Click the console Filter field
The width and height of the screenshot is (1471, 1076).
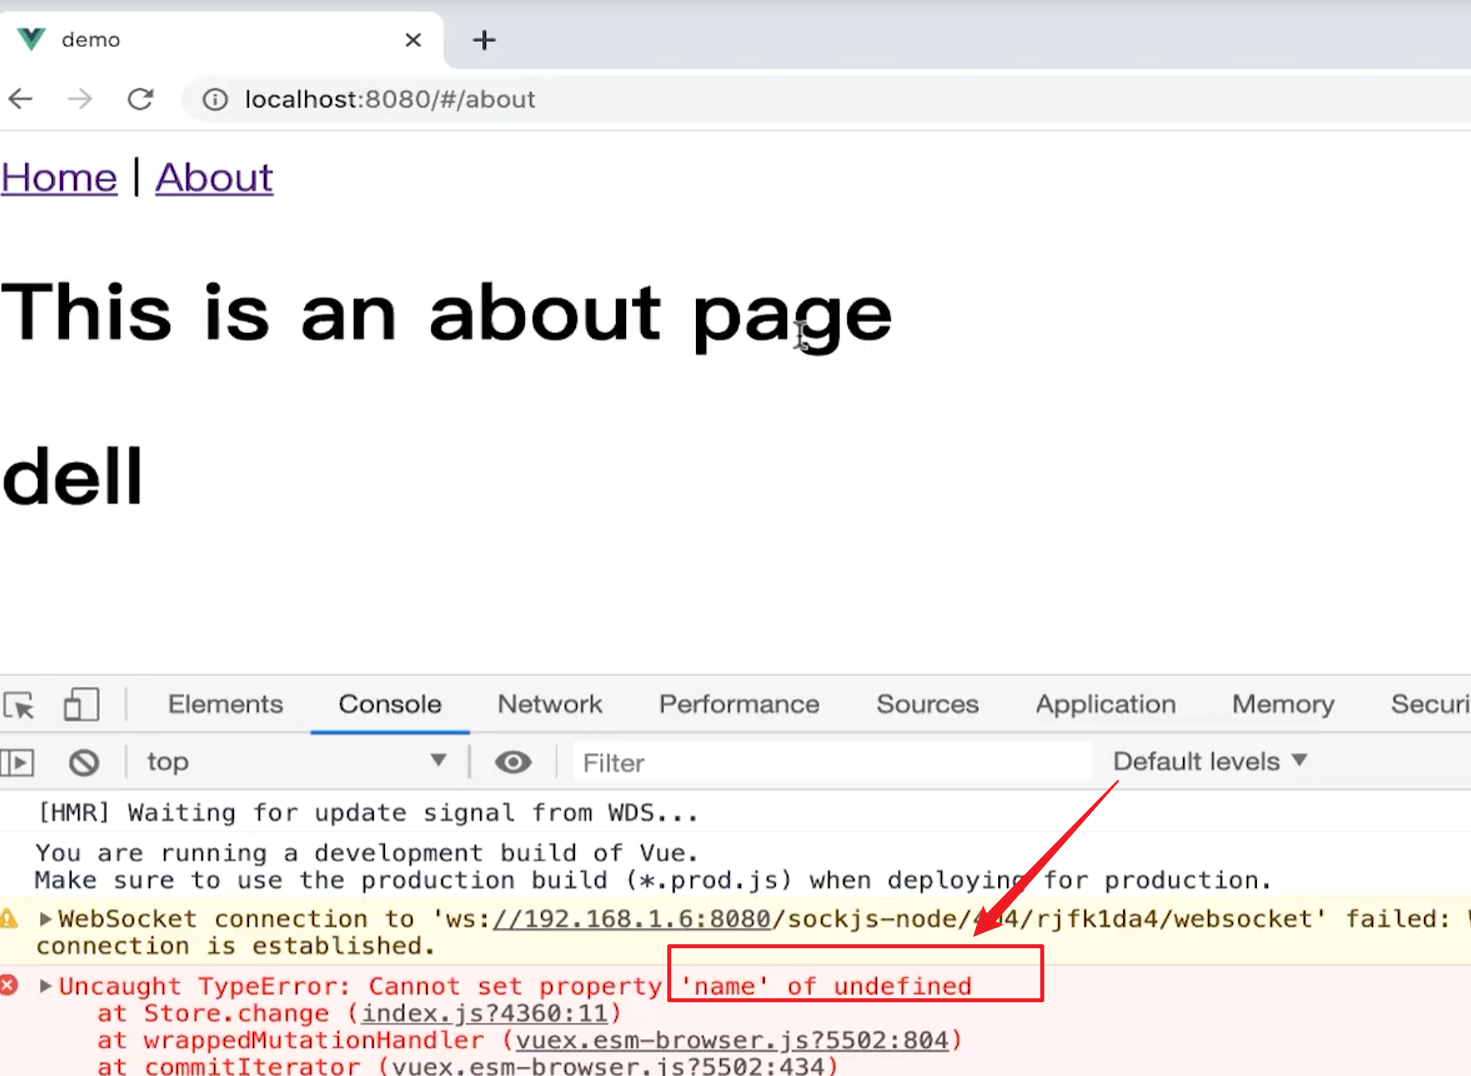(832, 763)
